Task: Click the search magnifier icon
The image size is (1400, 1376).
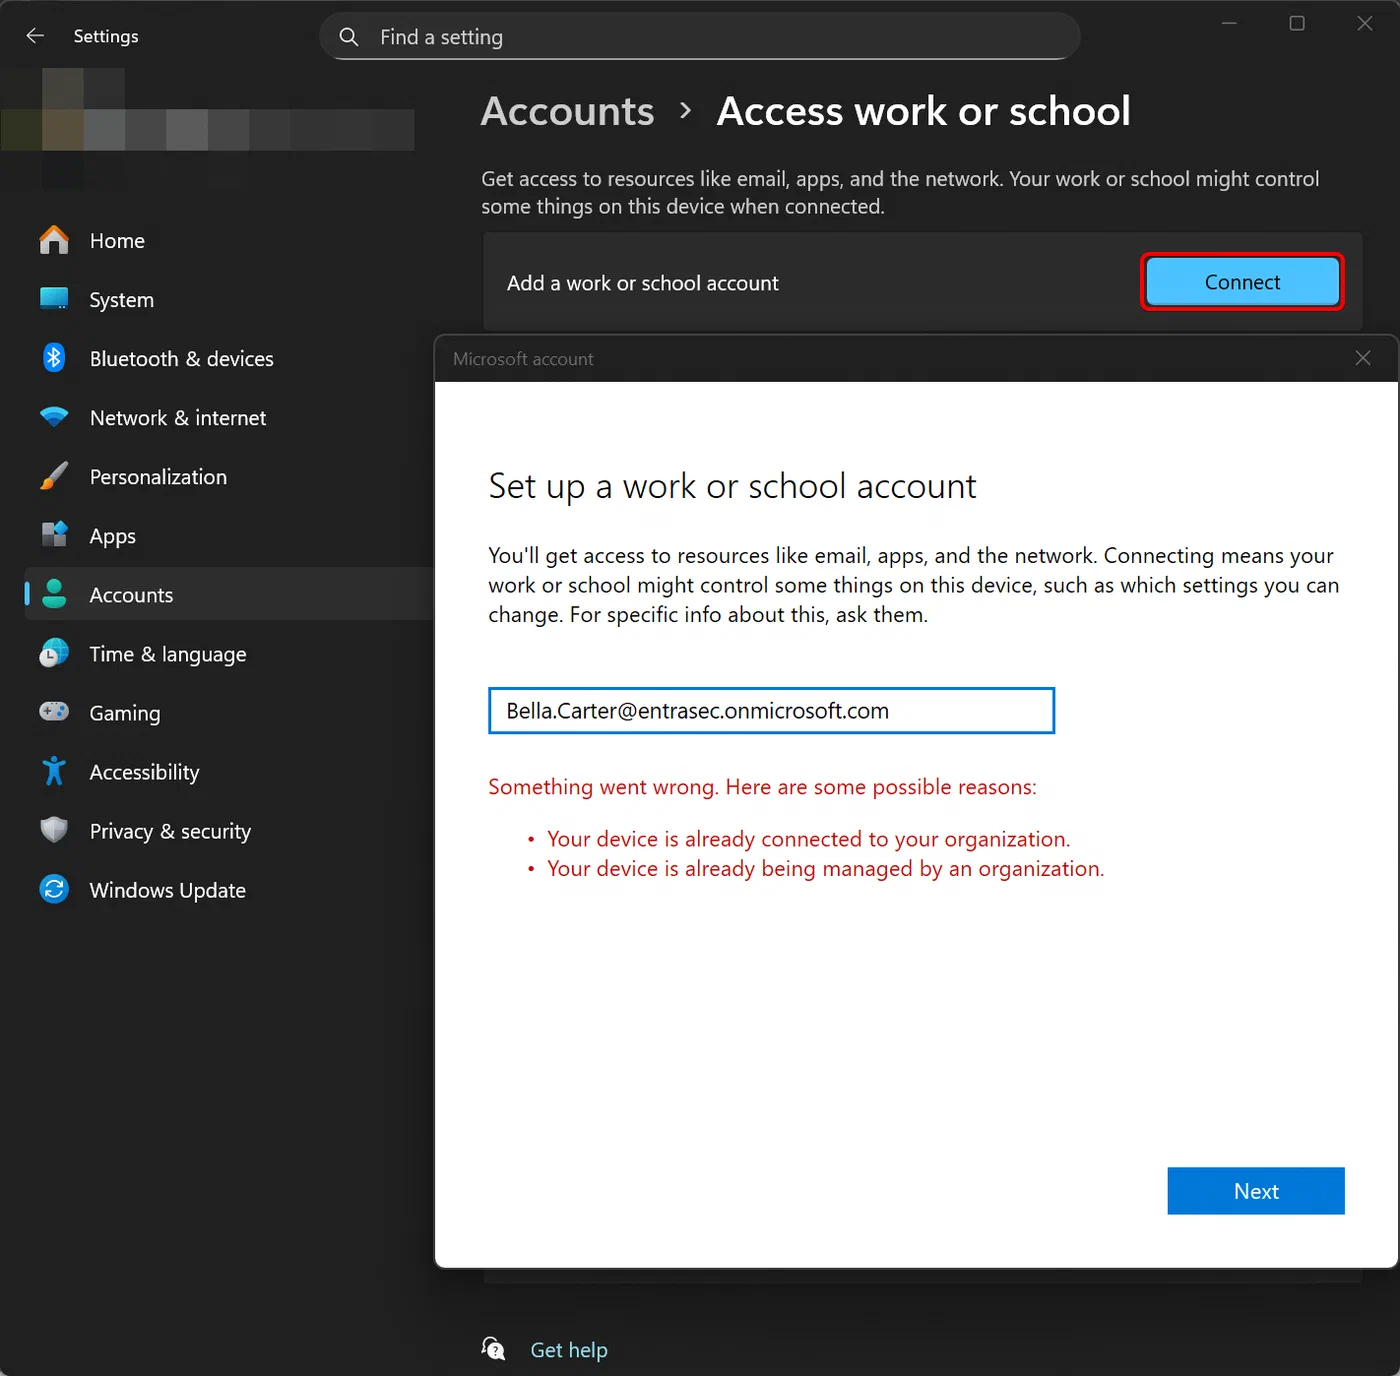Action: (349, 37)
